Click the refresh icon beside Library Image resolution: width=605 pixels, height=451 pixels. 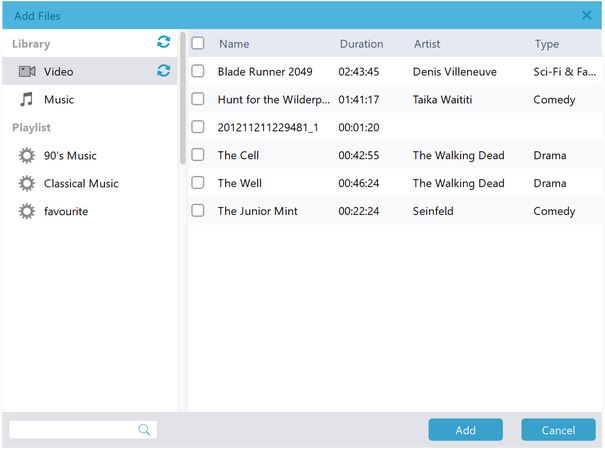(163, 42)
